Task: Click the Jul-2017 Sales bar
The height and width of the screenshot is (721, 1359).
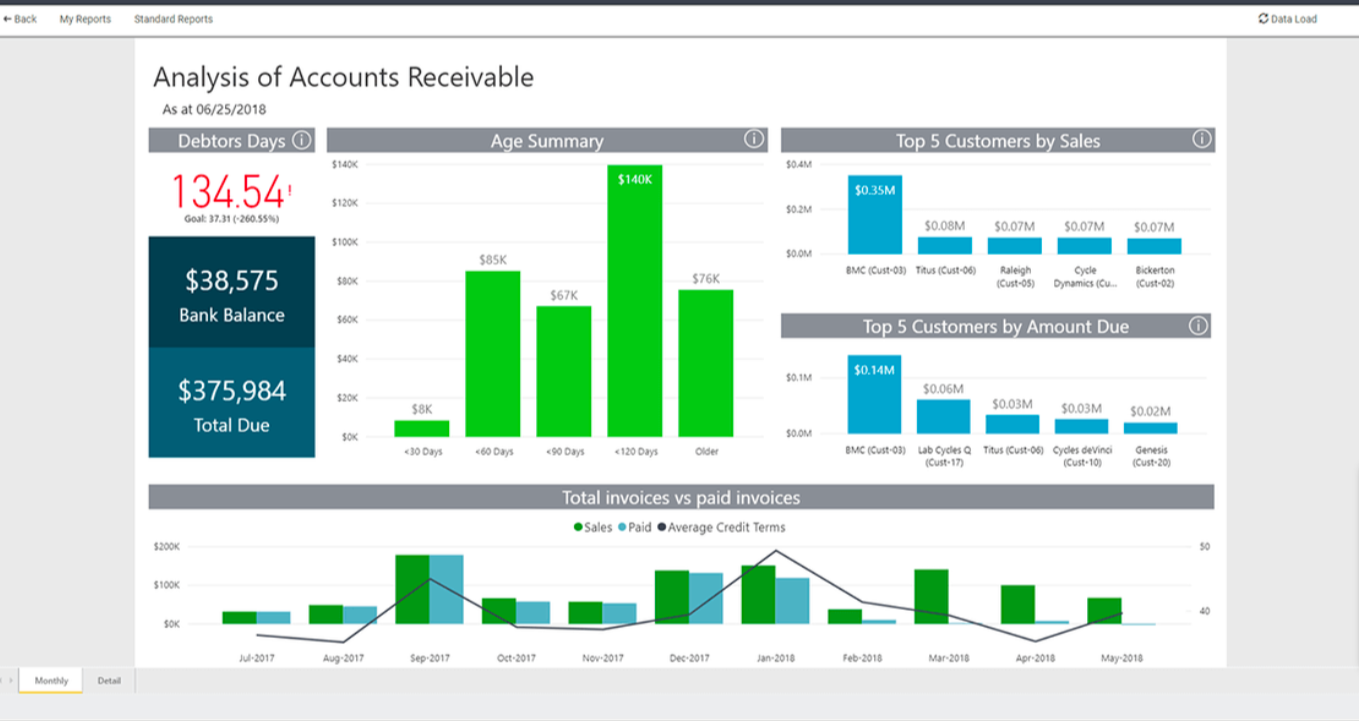Action: (x=239, y=618)
